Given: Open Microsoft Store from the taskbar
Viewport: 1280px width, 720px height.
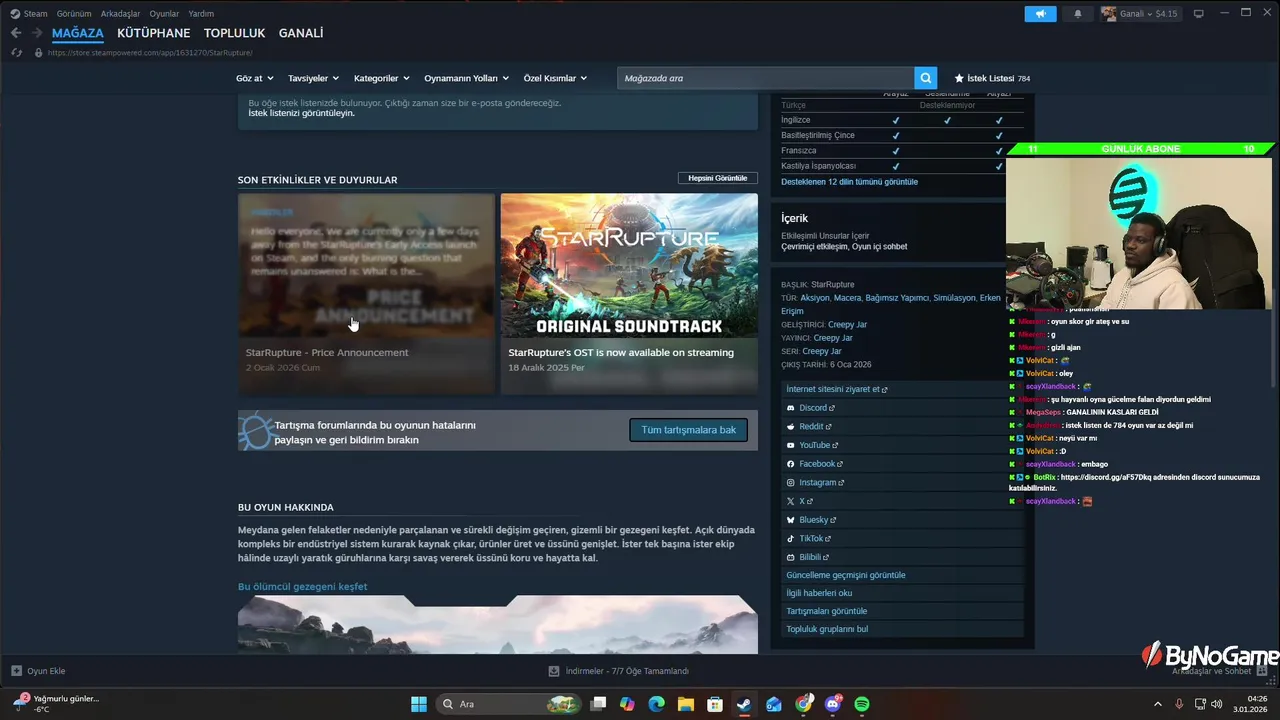Looking at the screenshot, I should pyautogui.click(x=715, y=704).
